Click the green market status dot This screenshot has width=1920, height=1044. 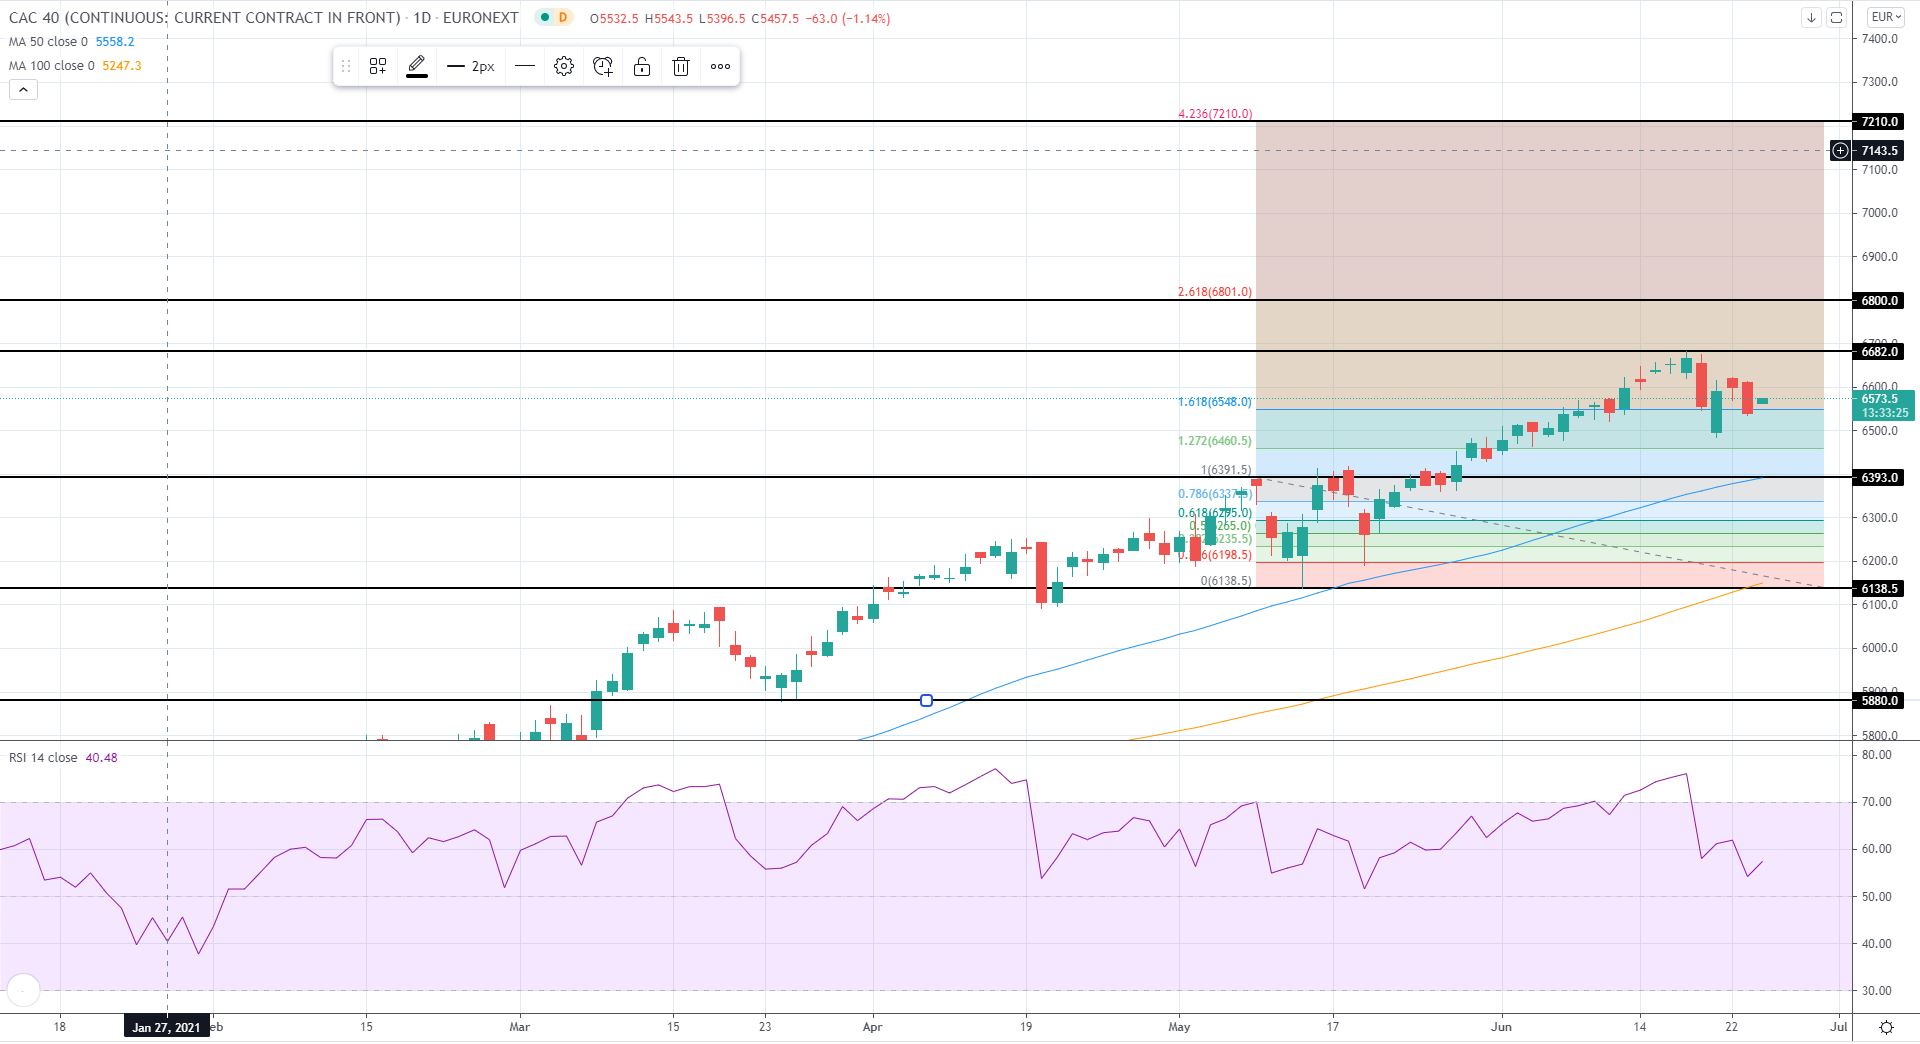coord(543,18)
